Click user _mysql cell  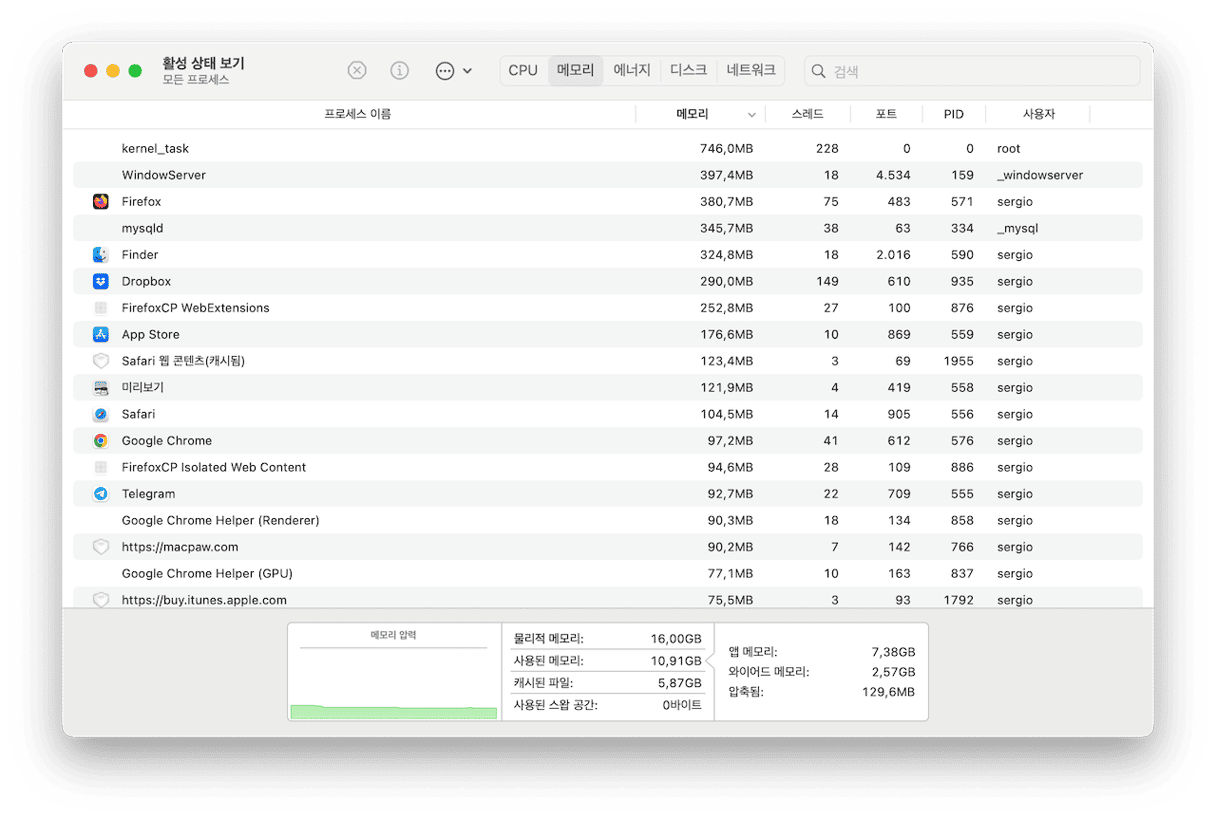1017,228
